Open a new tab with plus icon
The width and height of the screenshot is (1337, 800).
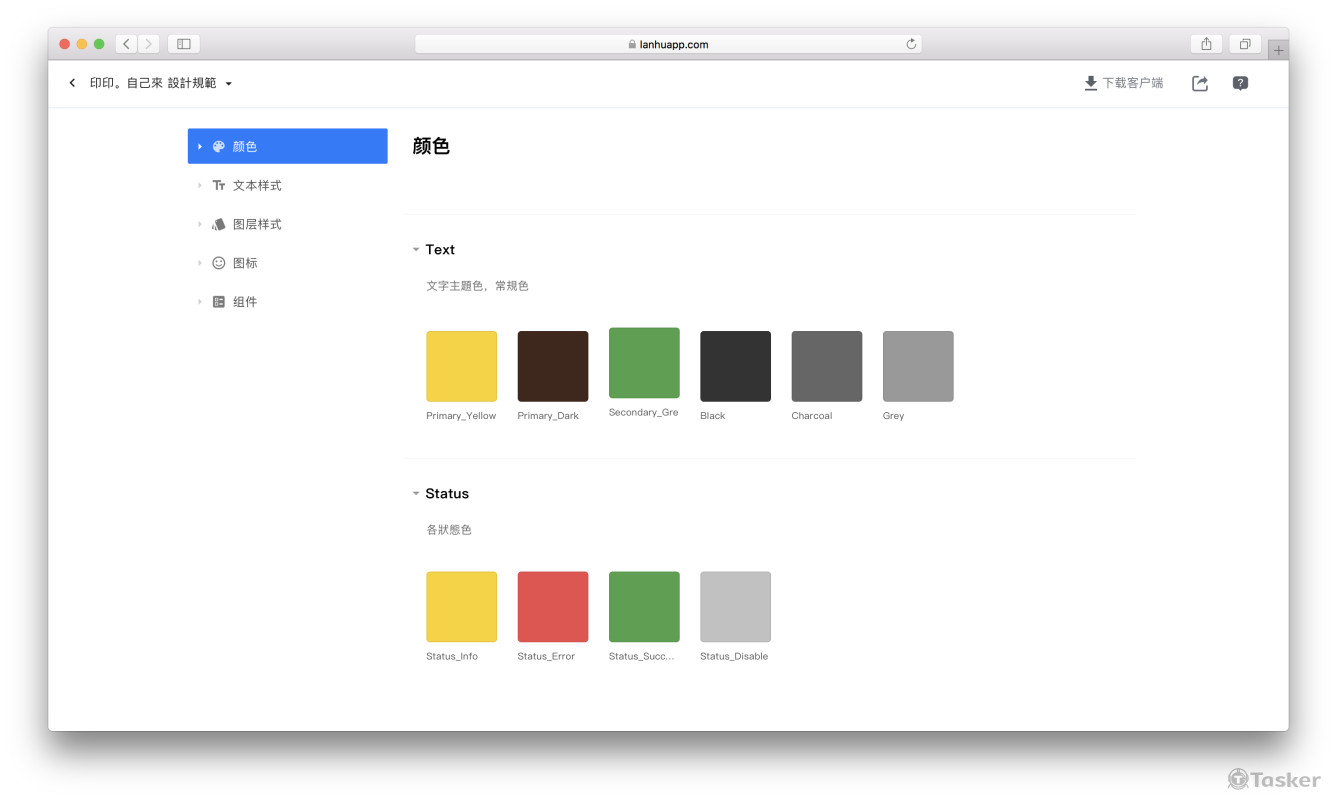[1278, 50]
